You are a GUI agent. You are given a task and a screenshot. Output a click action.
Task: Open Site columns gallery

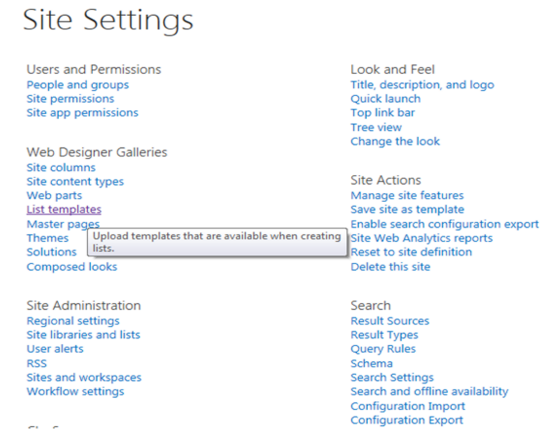(x=61, y=167)
